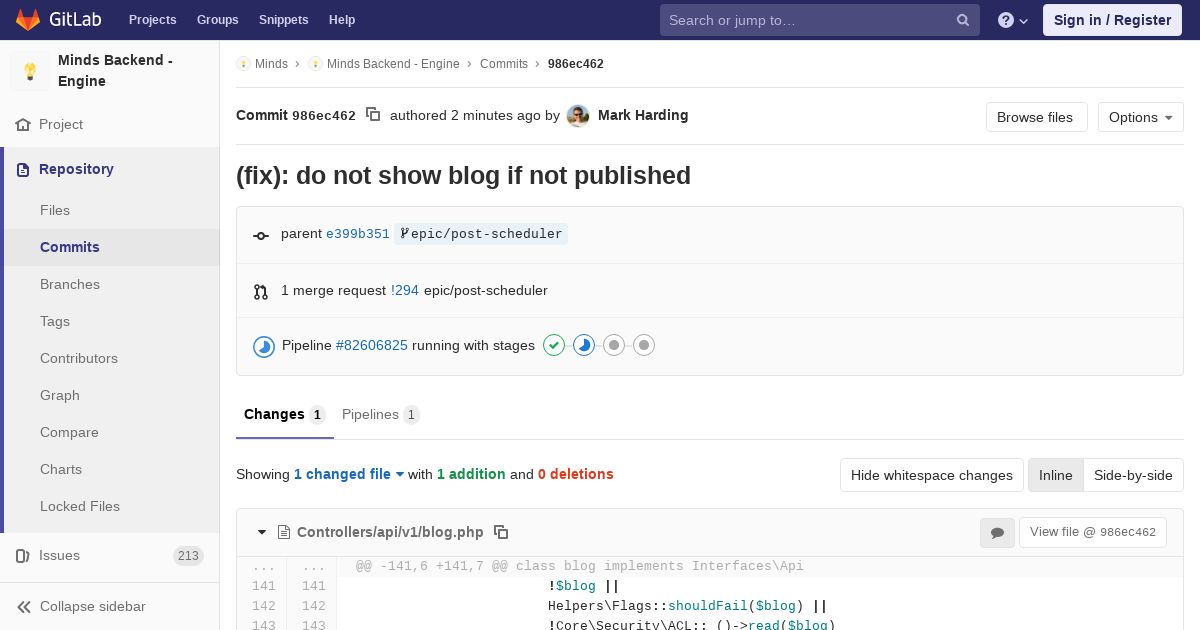This screenshot has height=630, width=1200.
Task: Open the Projects menu in navbar
Action: click(153, 20)
